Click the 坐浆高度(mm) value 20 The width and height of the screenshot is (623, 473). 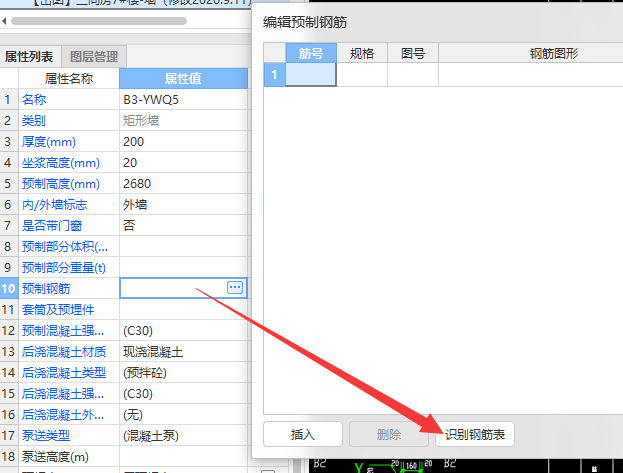click(182, 162)
